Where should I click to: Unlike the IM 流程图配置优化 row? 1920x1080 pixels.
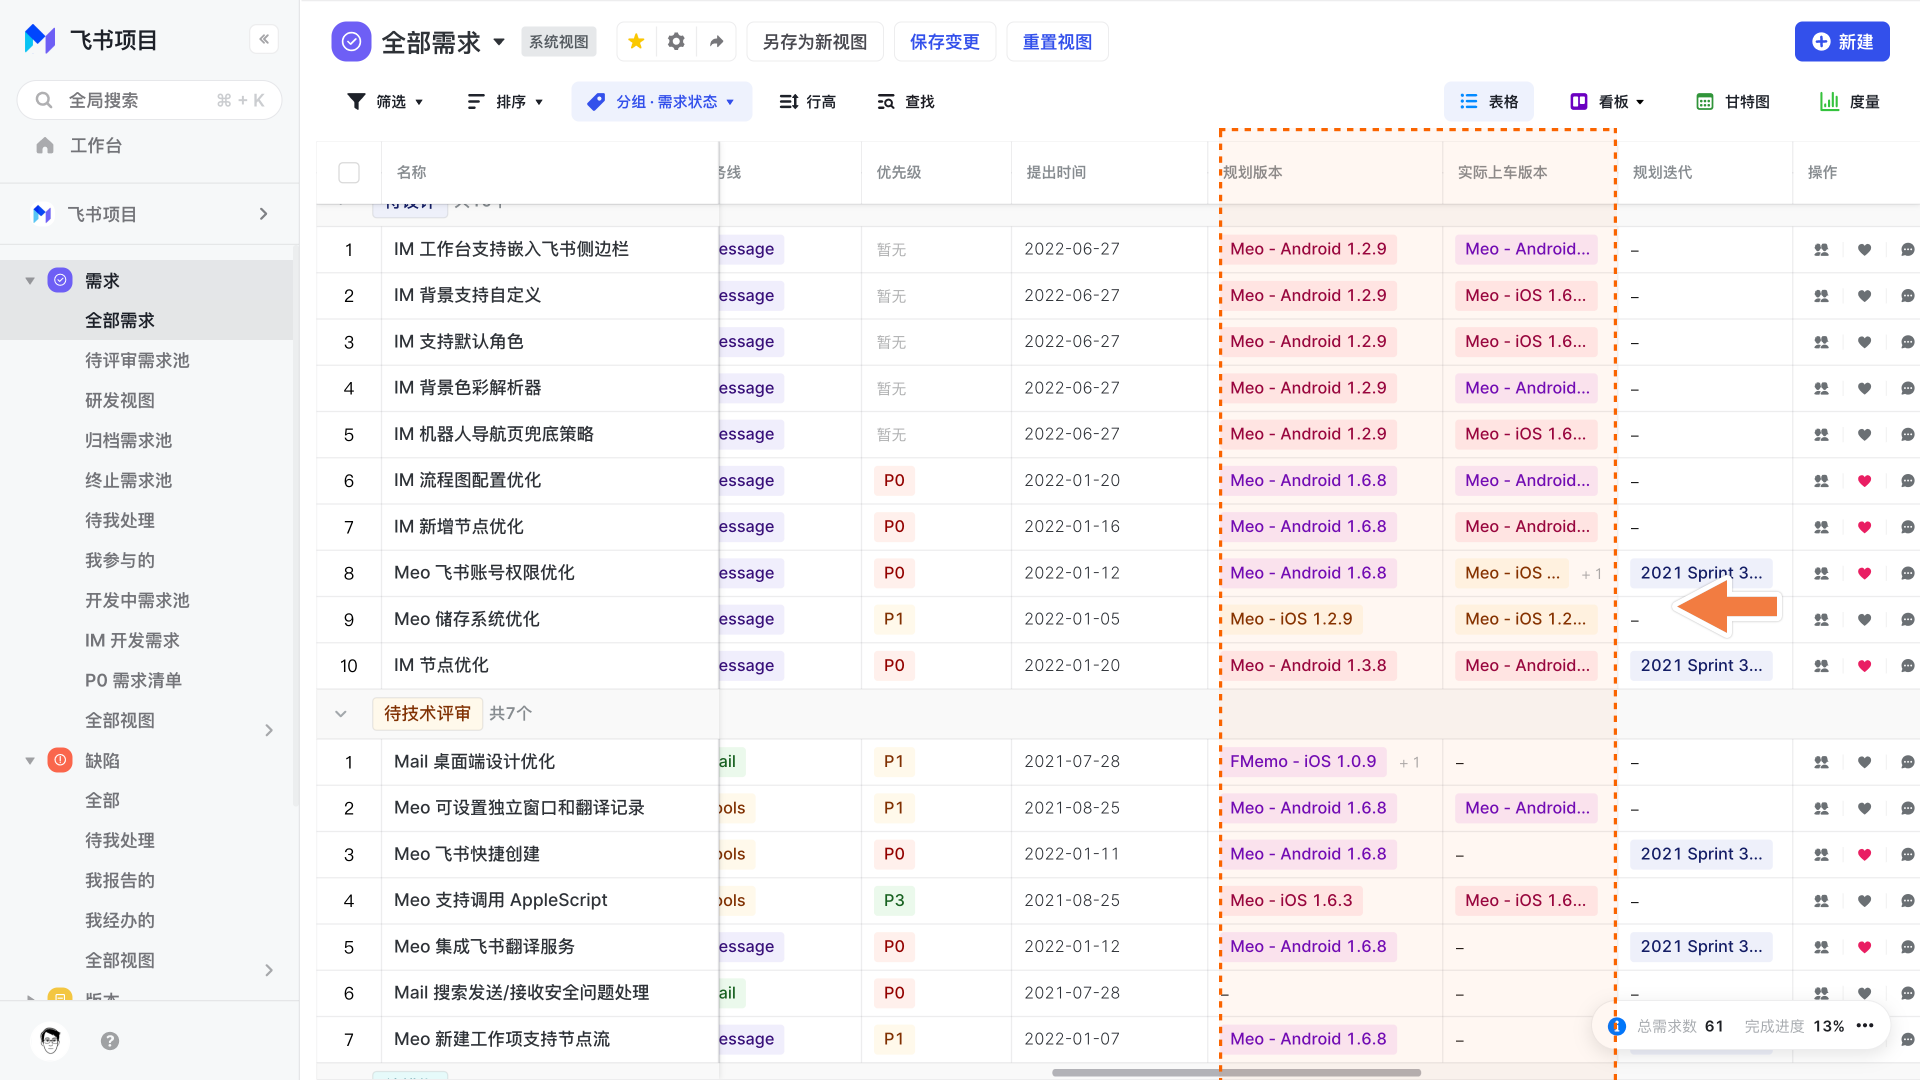coord(1864,481)
